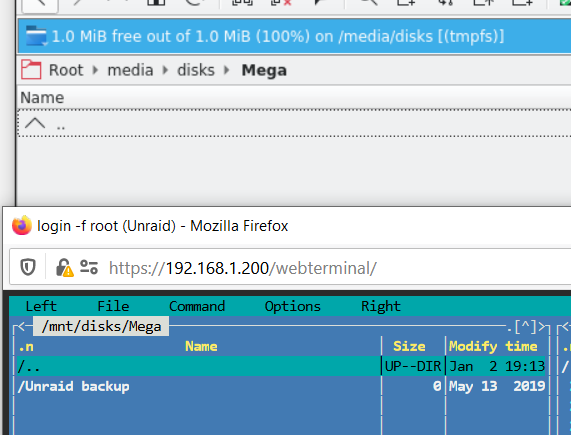
Task: Click the up-arrow icon of the '..' row
Action: [35, 124]
